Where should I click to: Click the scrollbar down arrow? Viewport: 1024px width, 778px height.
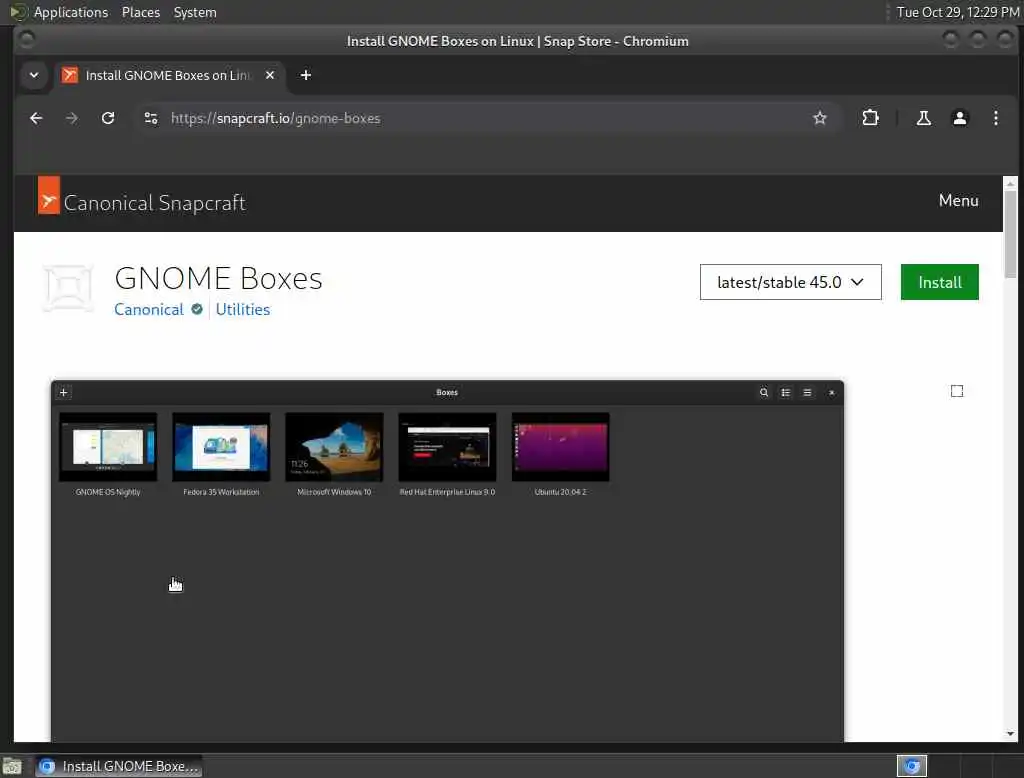pos(1010,734)
